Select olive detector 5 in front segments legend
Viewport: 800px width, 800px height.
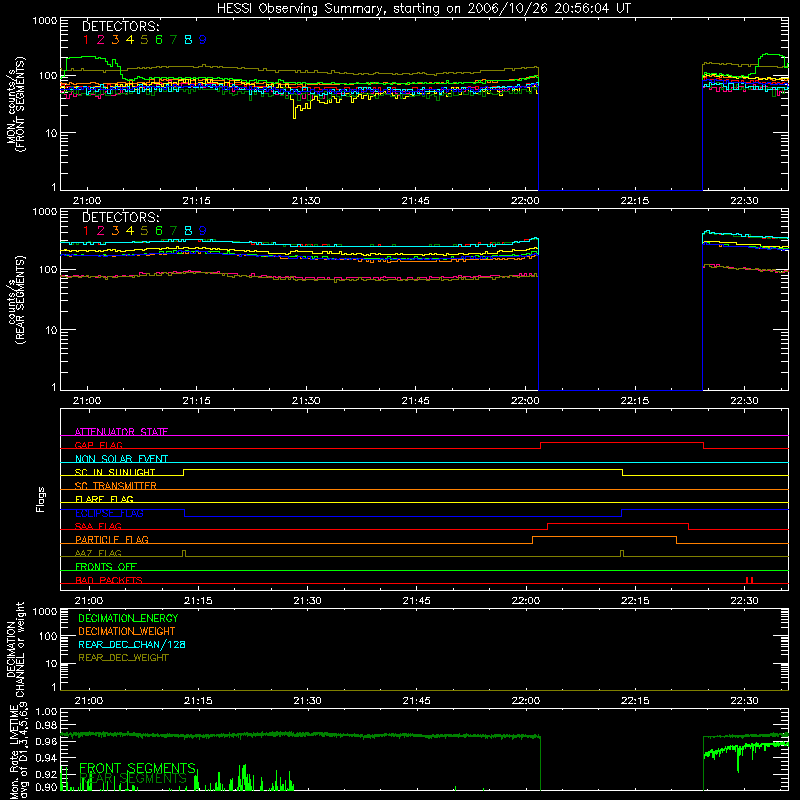pos(144,39)
